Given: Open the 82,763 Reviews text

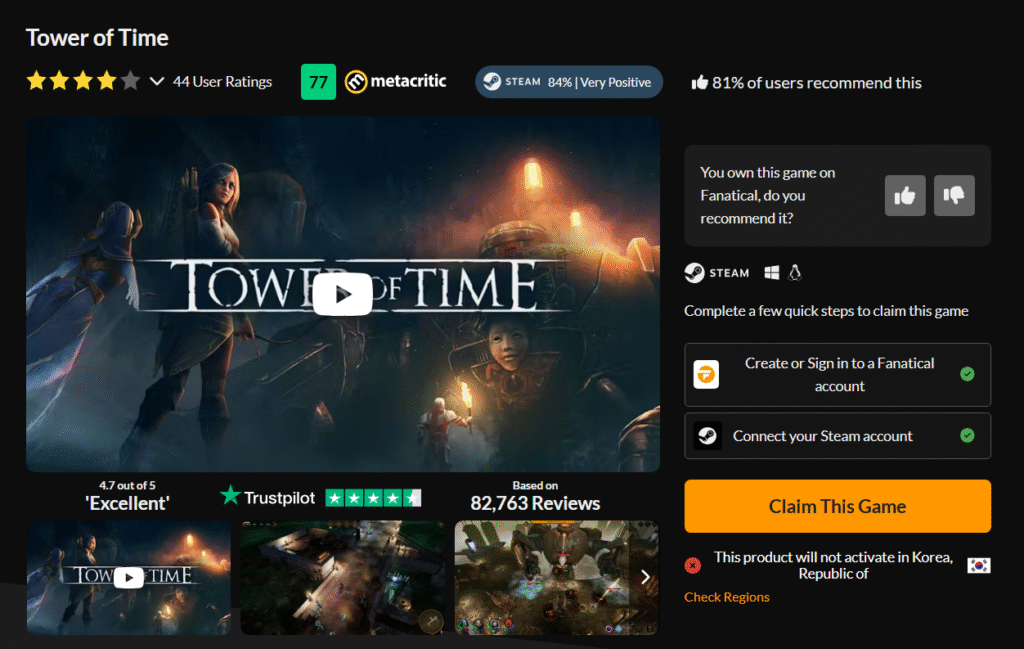Looking at the screenshot, I should click(535, 503).
